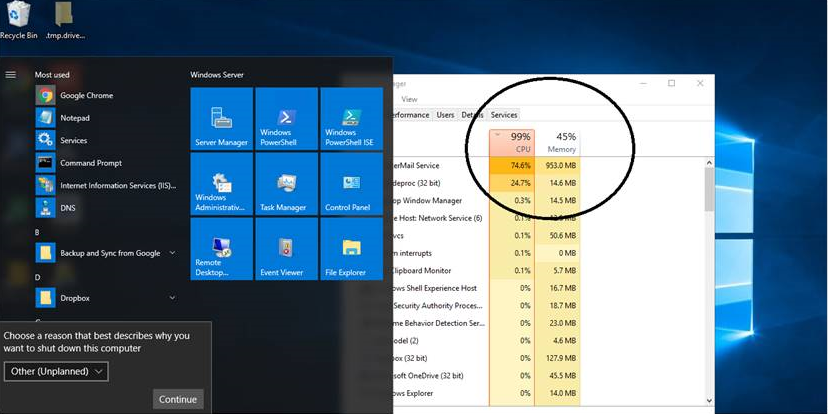Expand the Dropbox folder entry
Image resolution: width=828 pixels, height=414 pixels.
coord(172,298)
